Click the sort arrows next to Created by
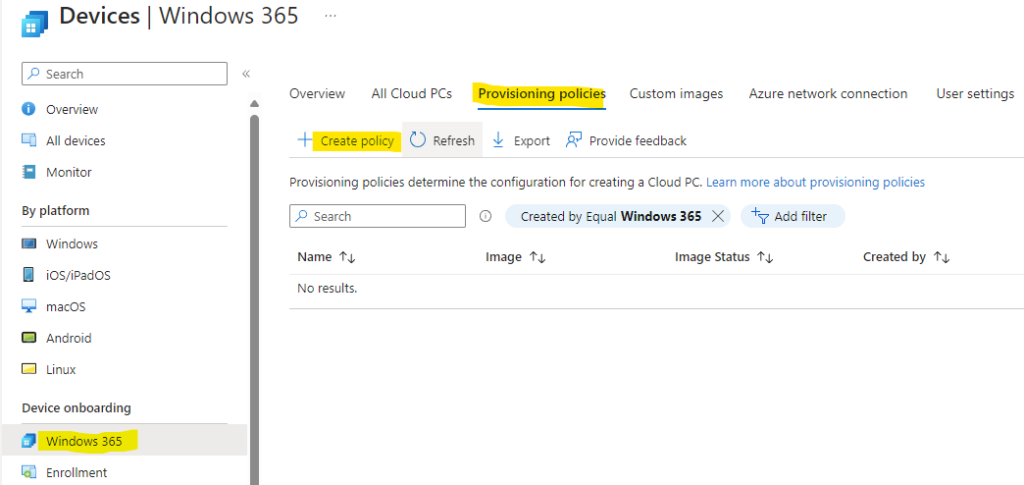 [941, 257]
